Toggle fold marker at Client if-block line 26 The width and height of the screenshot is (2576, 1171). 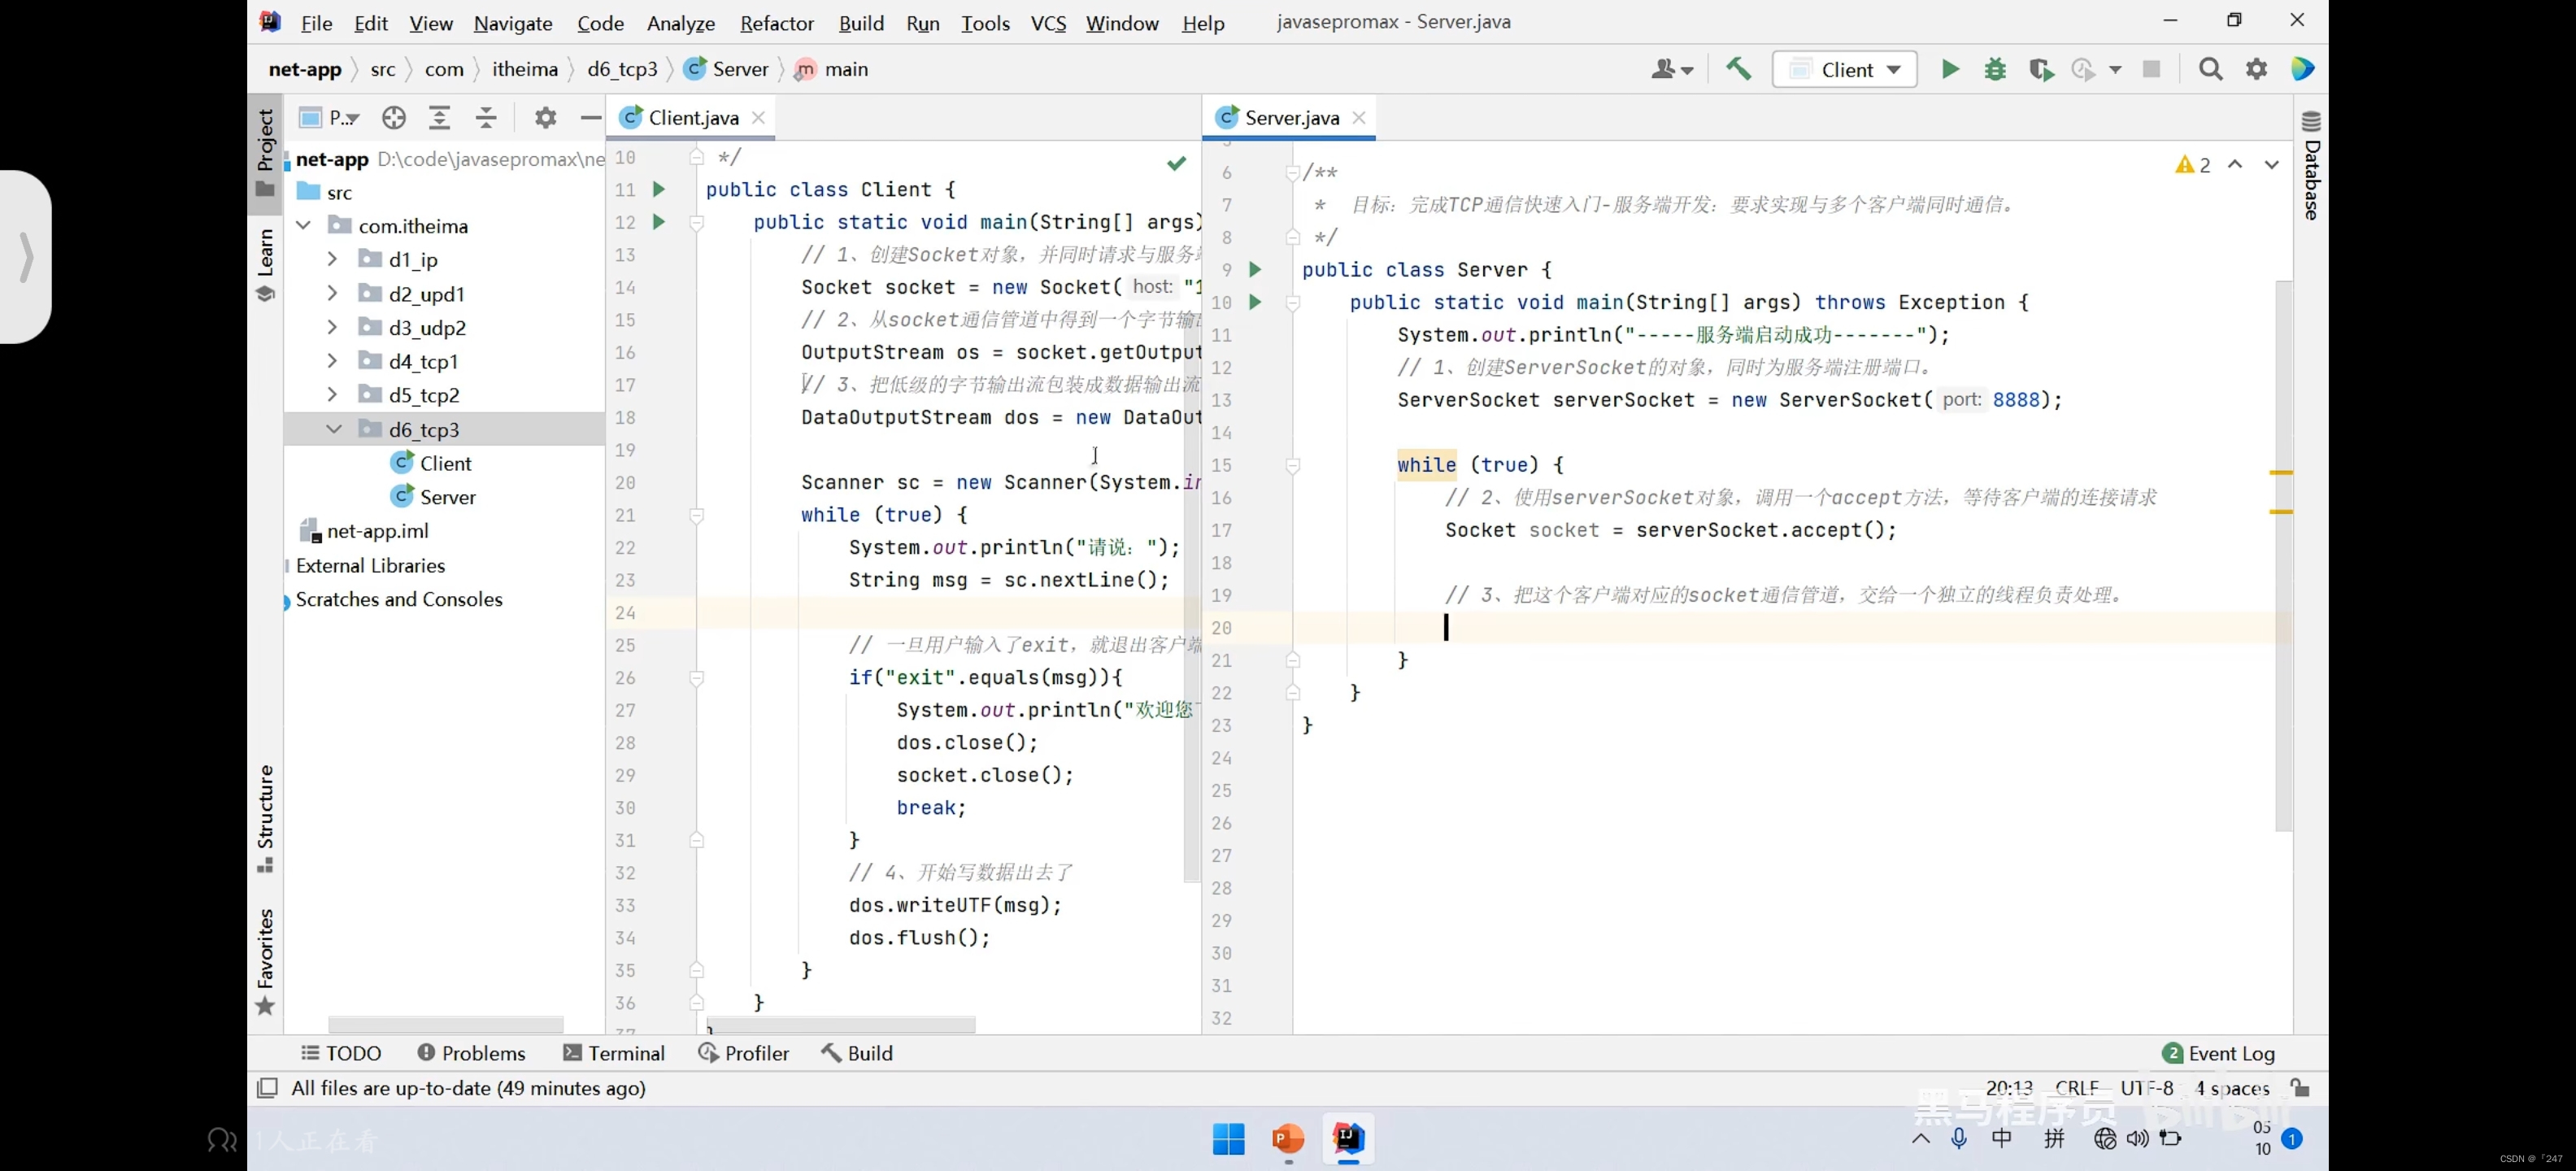coord(697,678)
